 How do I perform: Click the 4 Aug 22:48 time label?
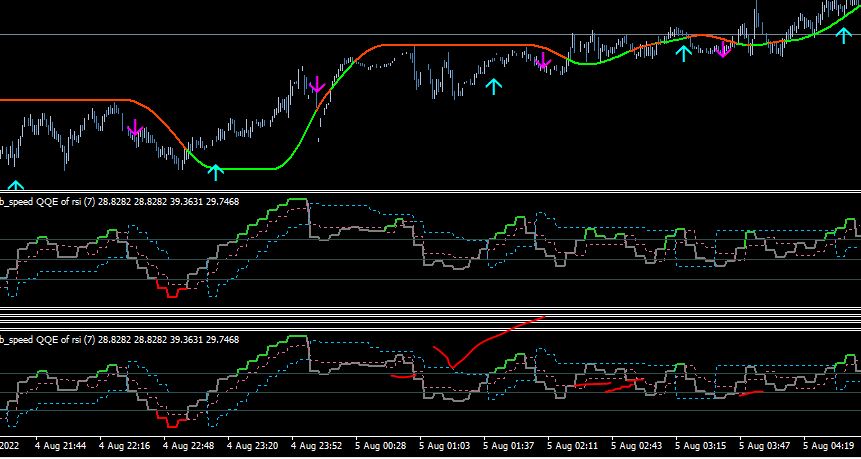coord(189,445)
